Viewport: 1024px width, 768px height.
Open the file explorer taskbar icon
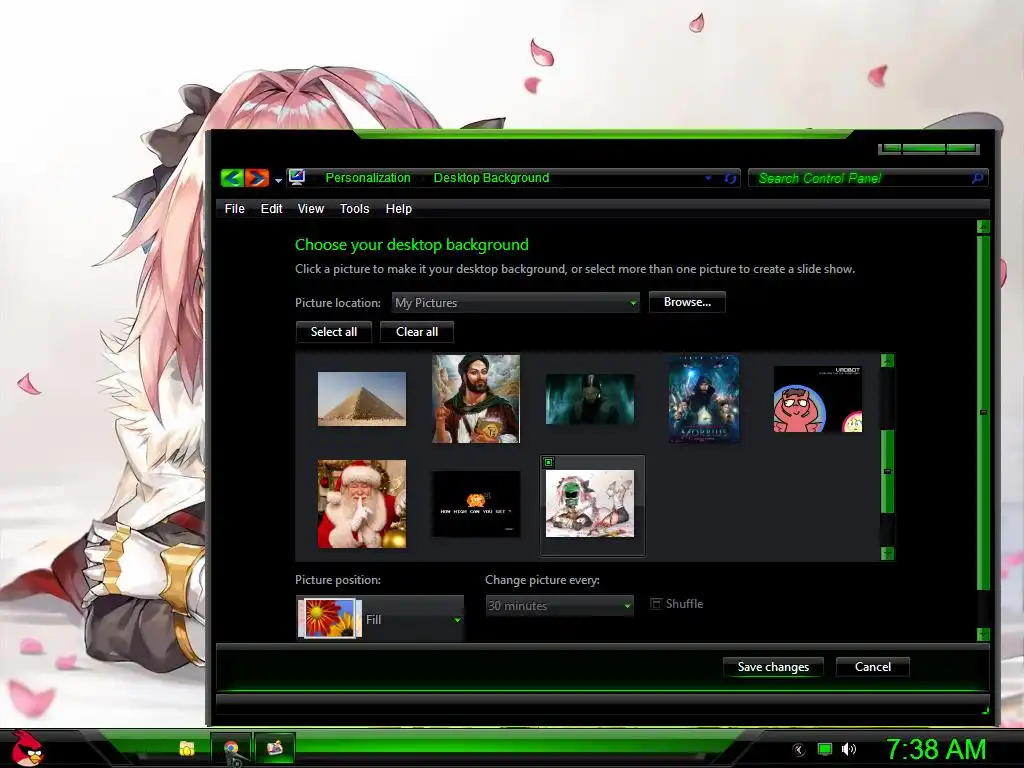pos(187,748)
